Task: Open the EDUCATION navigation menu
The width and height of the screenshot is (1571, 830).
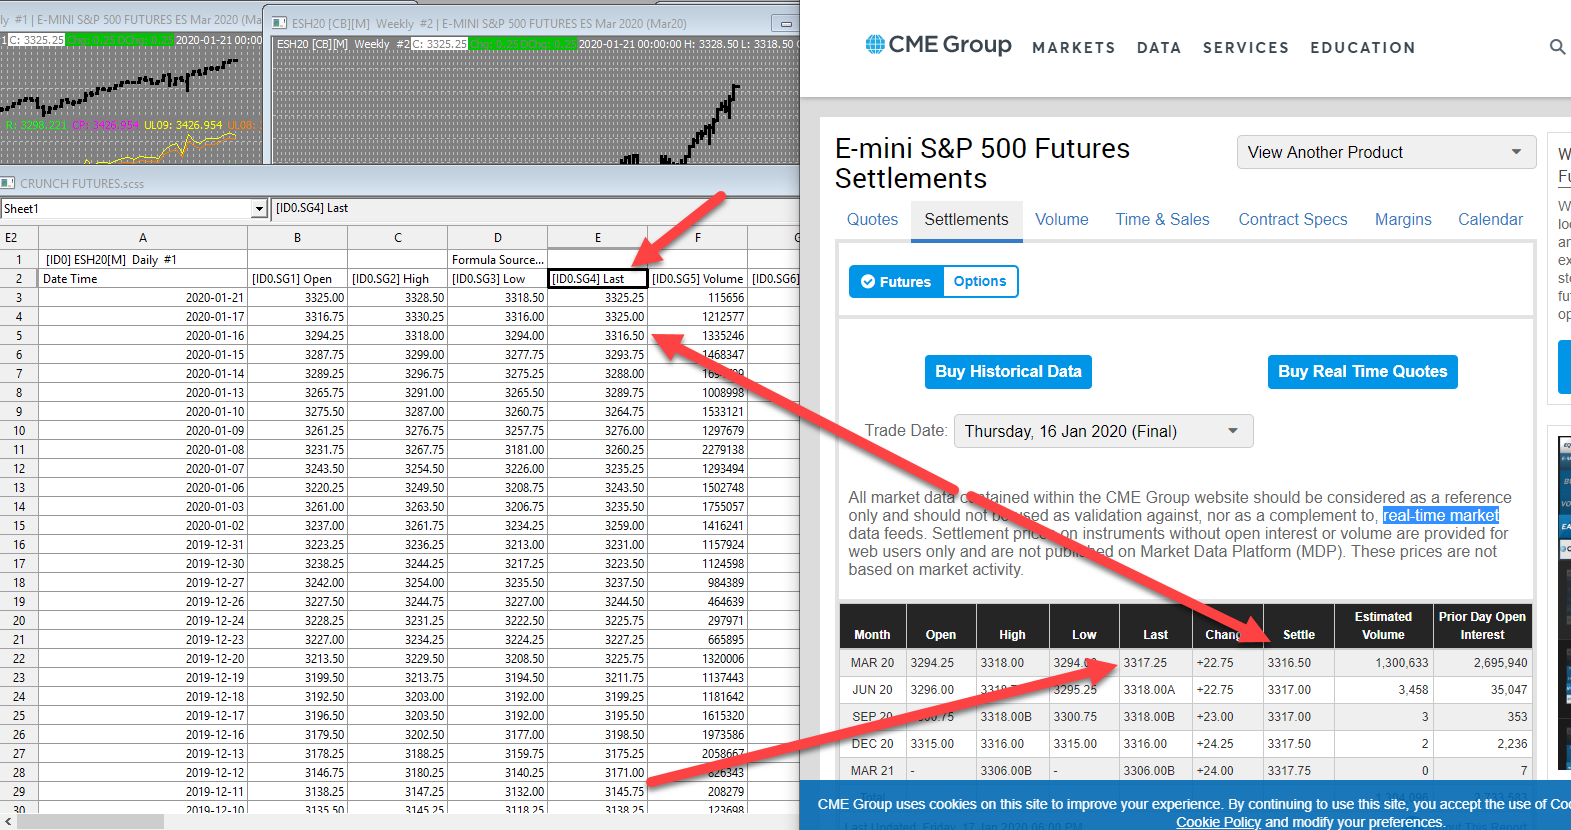Action: click(x=1362, y=47)
